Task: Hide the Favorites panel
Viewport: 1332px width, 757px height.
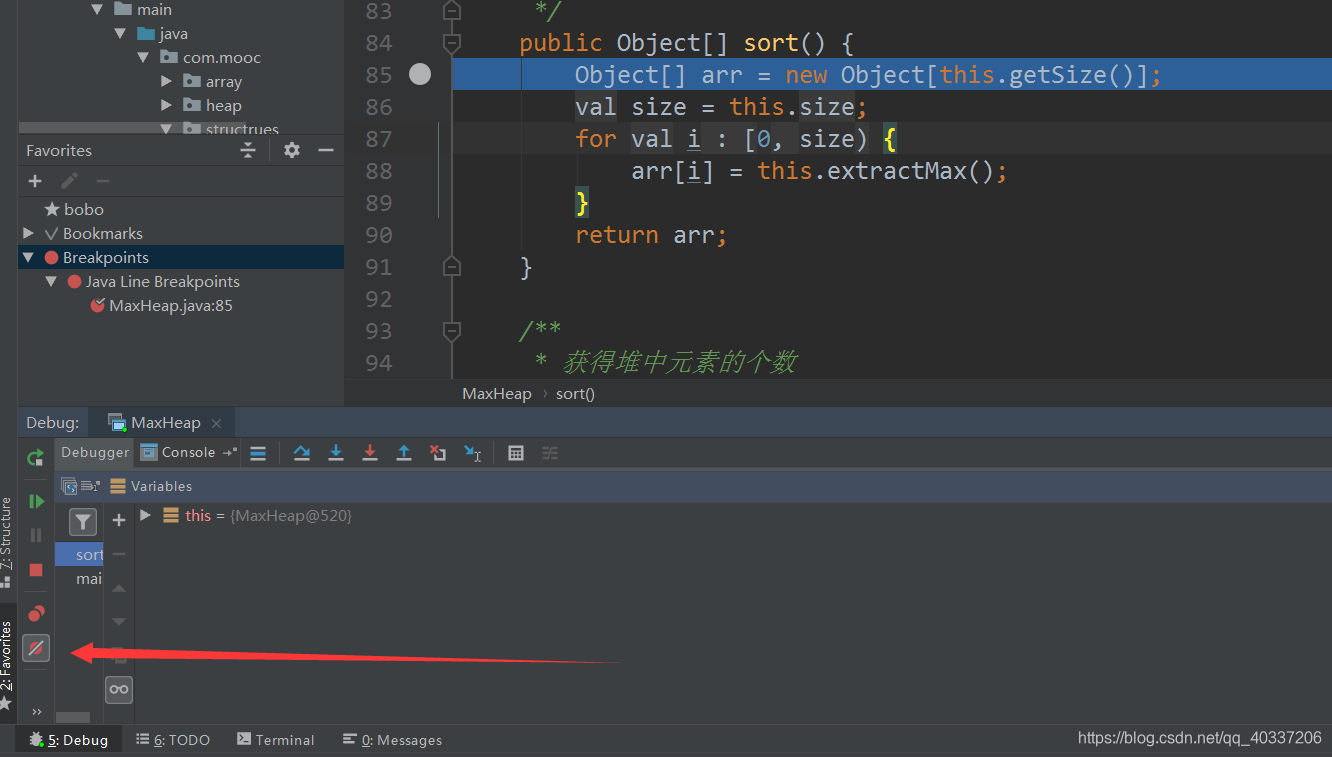Action: (326, 150)
